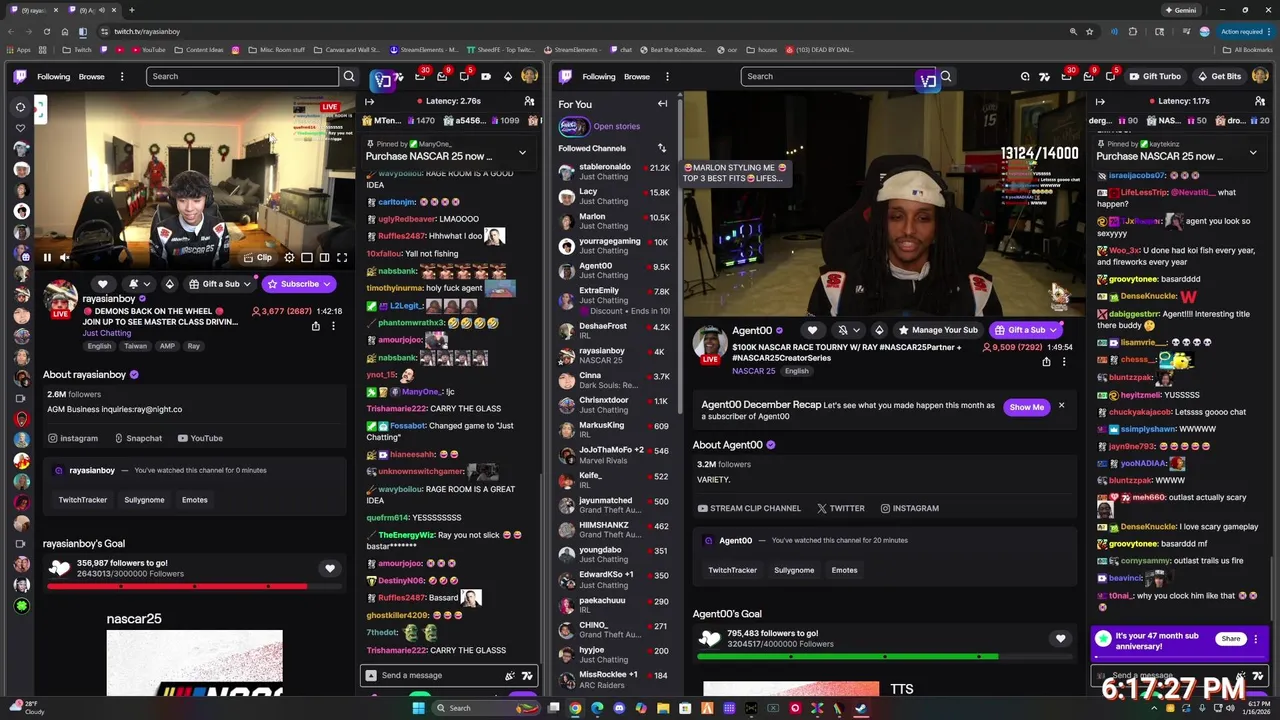Share the 47 month sub anniversary
This screenshot has width=1280, height=720.
1231,638
